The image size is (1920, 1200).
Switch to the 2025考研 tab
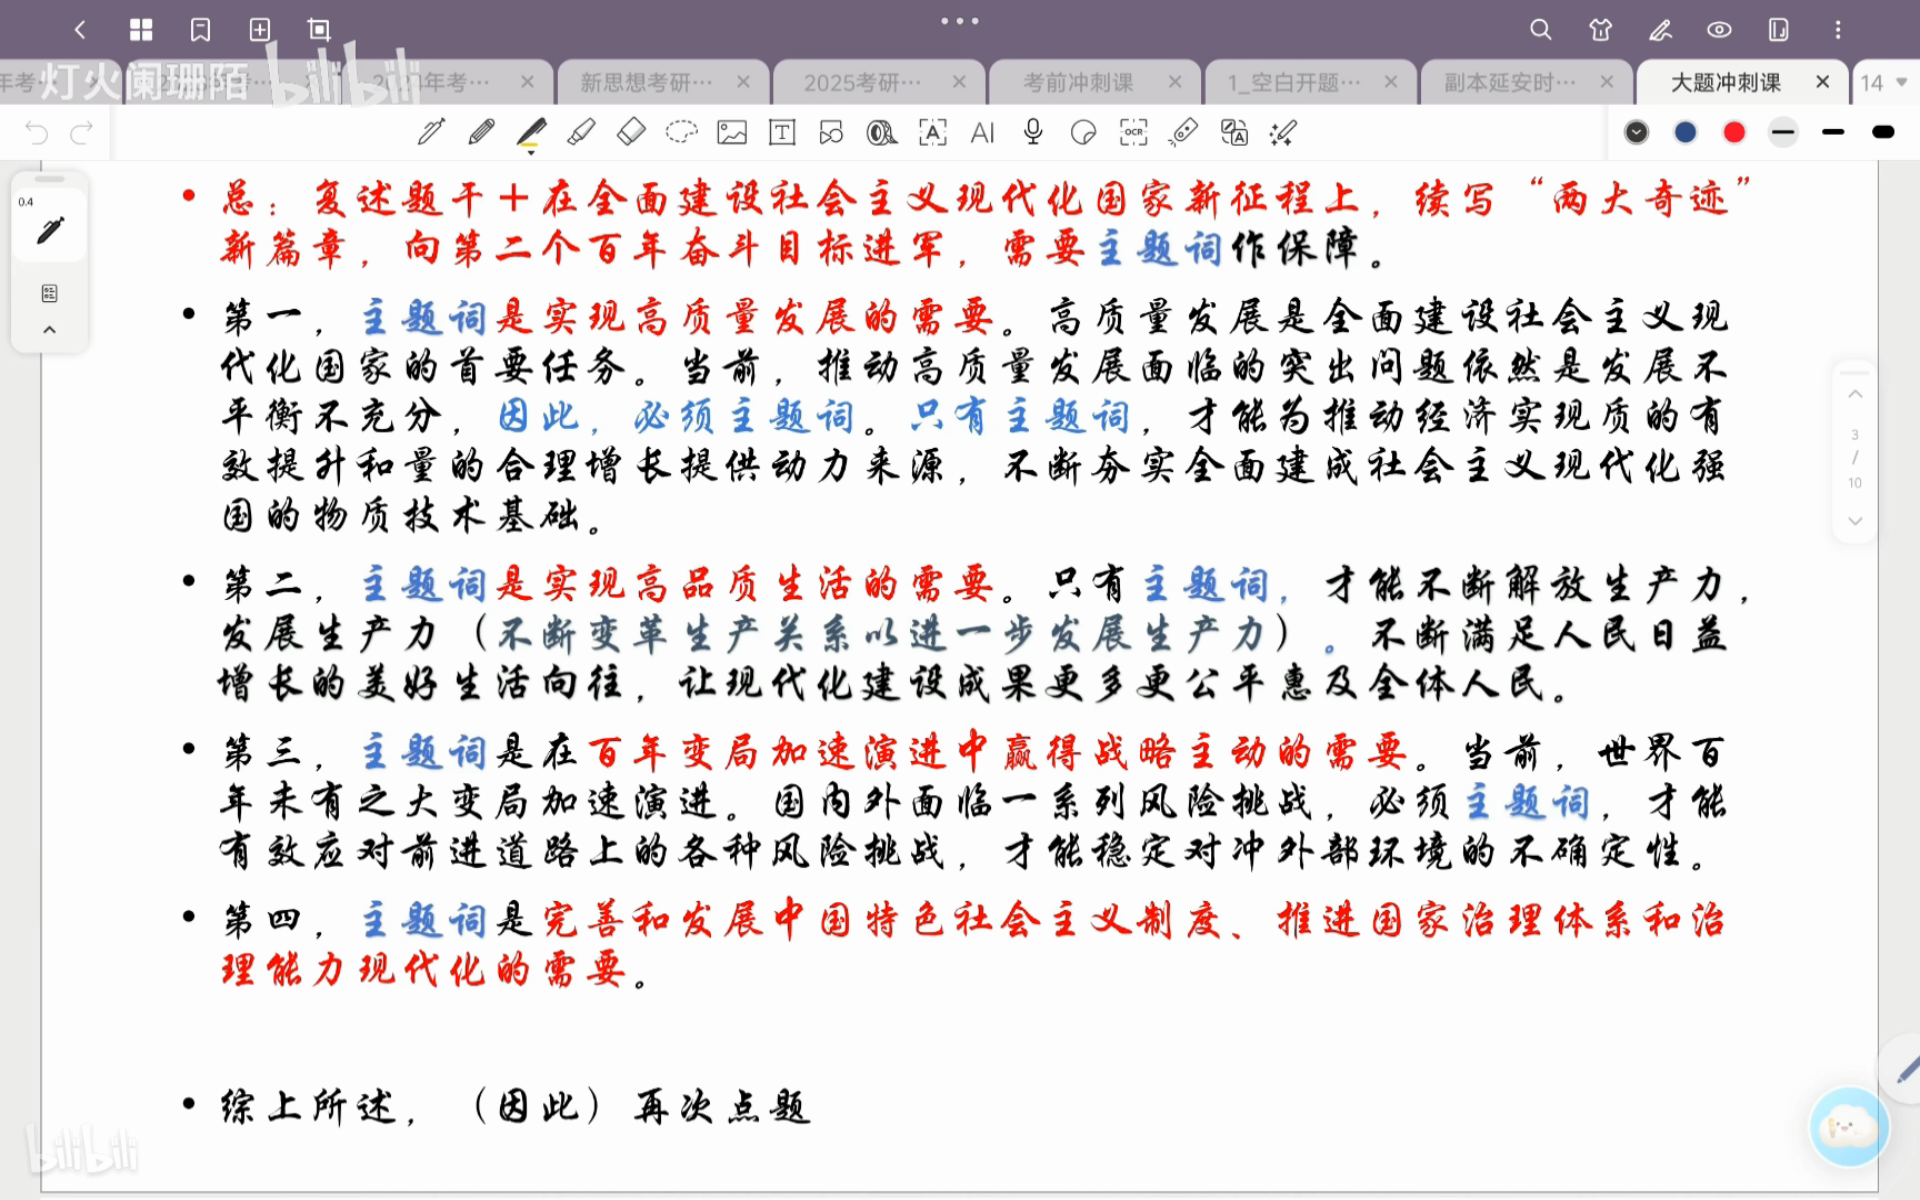click(862, 82)
